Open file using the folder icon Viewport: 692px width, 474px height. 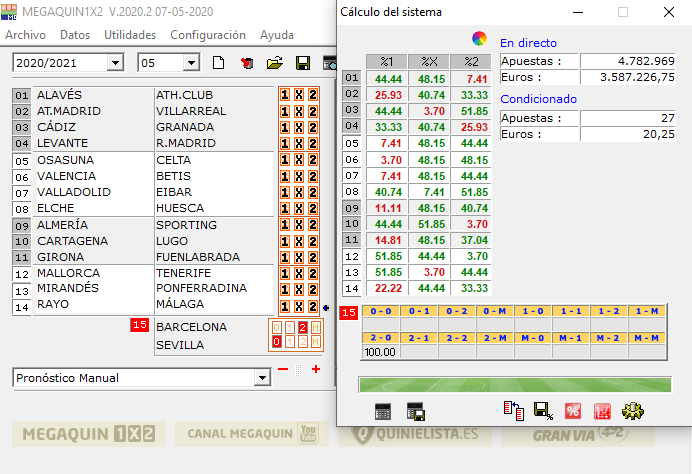(x=275, y=63)
